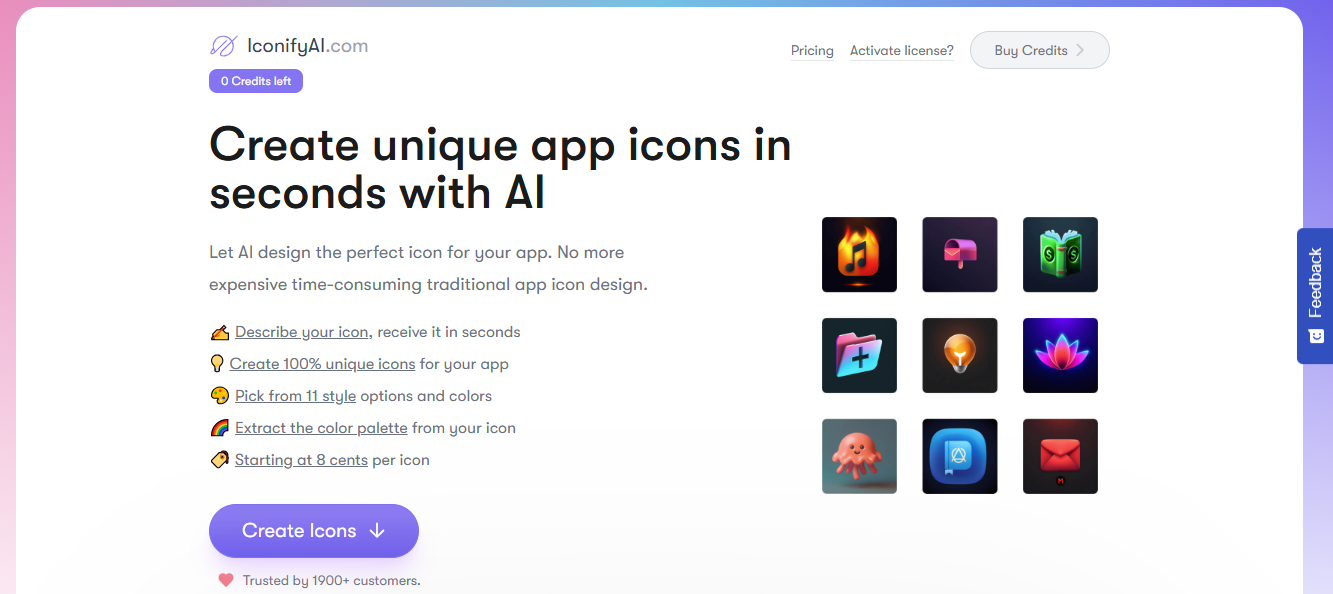Screen dimensions: 1333x594
Task: Click the Buy Credits button
Action: [x=1040, y=50]
